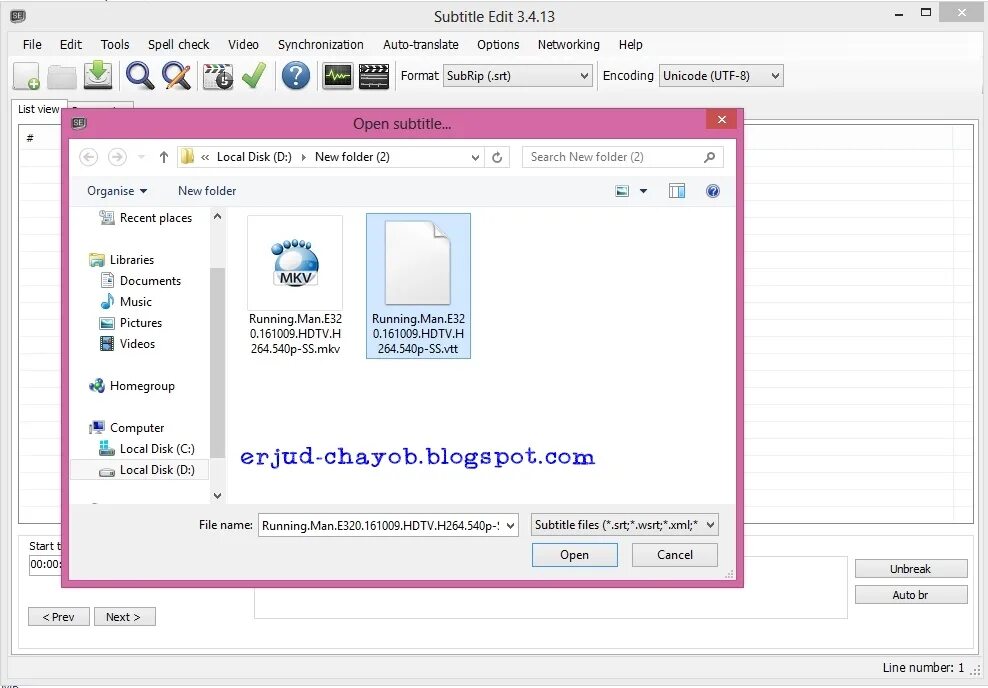The width and height of the screenshot is (988, 688).
Task: Click the change view icon
Action: (622, 191)
